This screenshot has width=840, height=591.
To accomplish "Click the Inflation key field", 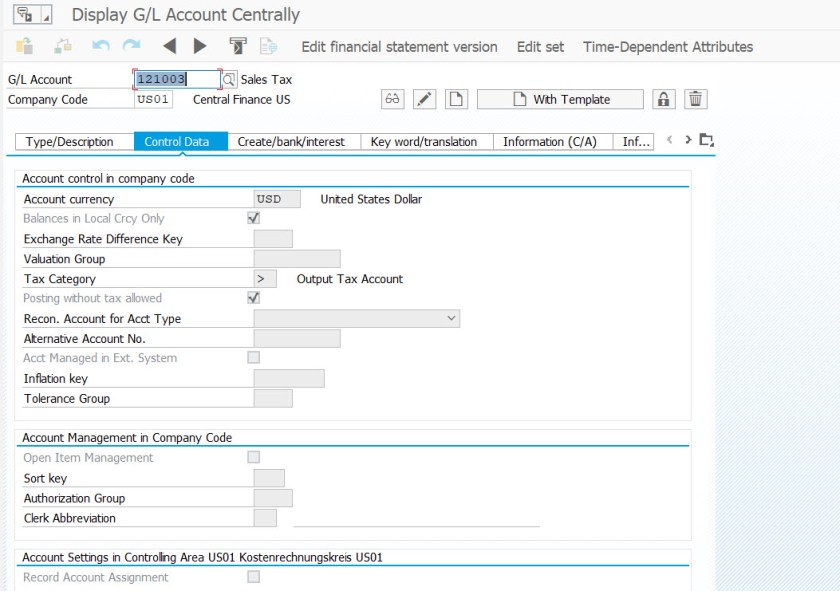I will (x=289, y=378).
